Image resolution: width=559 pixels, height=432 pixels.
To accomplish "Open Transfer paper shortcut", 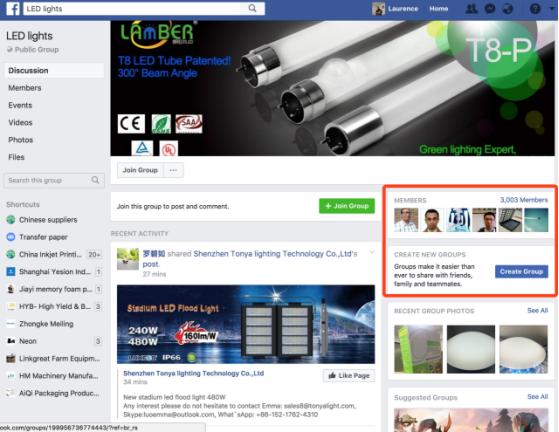I will (43, 237).
